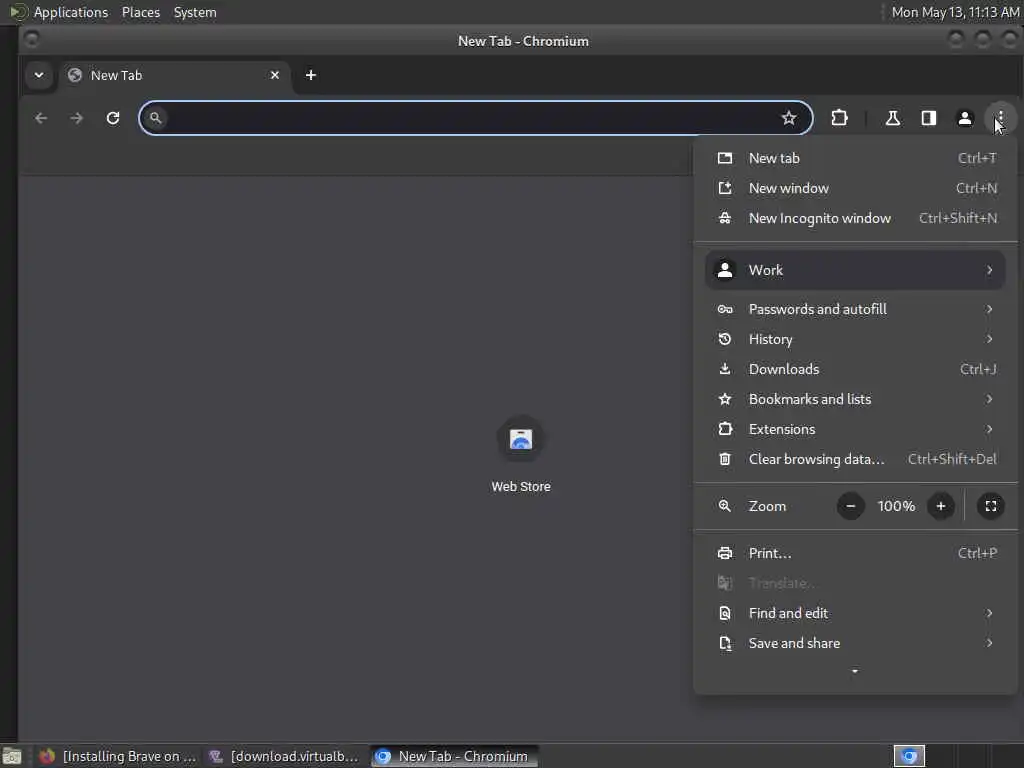Close the New Tab tab
Screen dimensions: 1024x768
point(275,75)
